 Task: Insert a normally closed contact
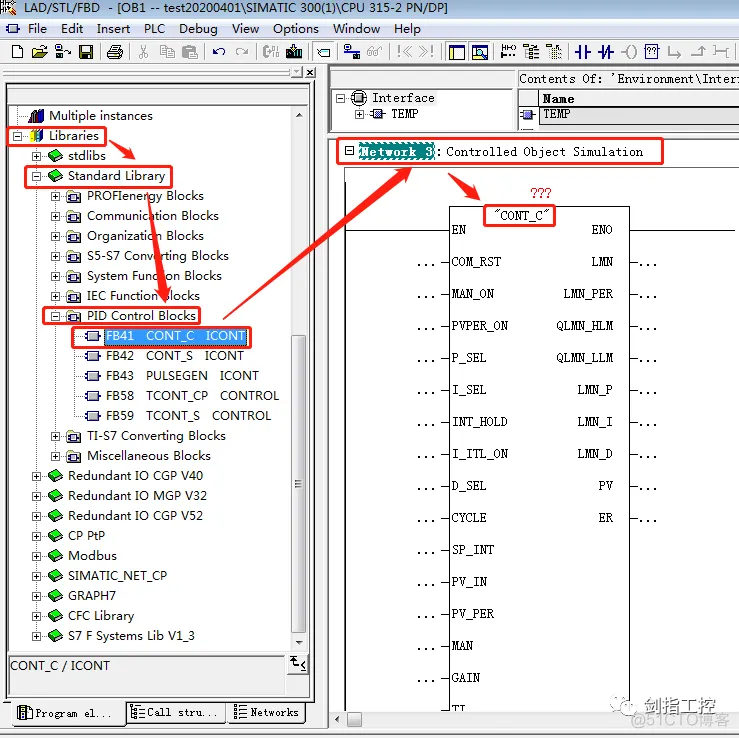(x=606, y=52)
